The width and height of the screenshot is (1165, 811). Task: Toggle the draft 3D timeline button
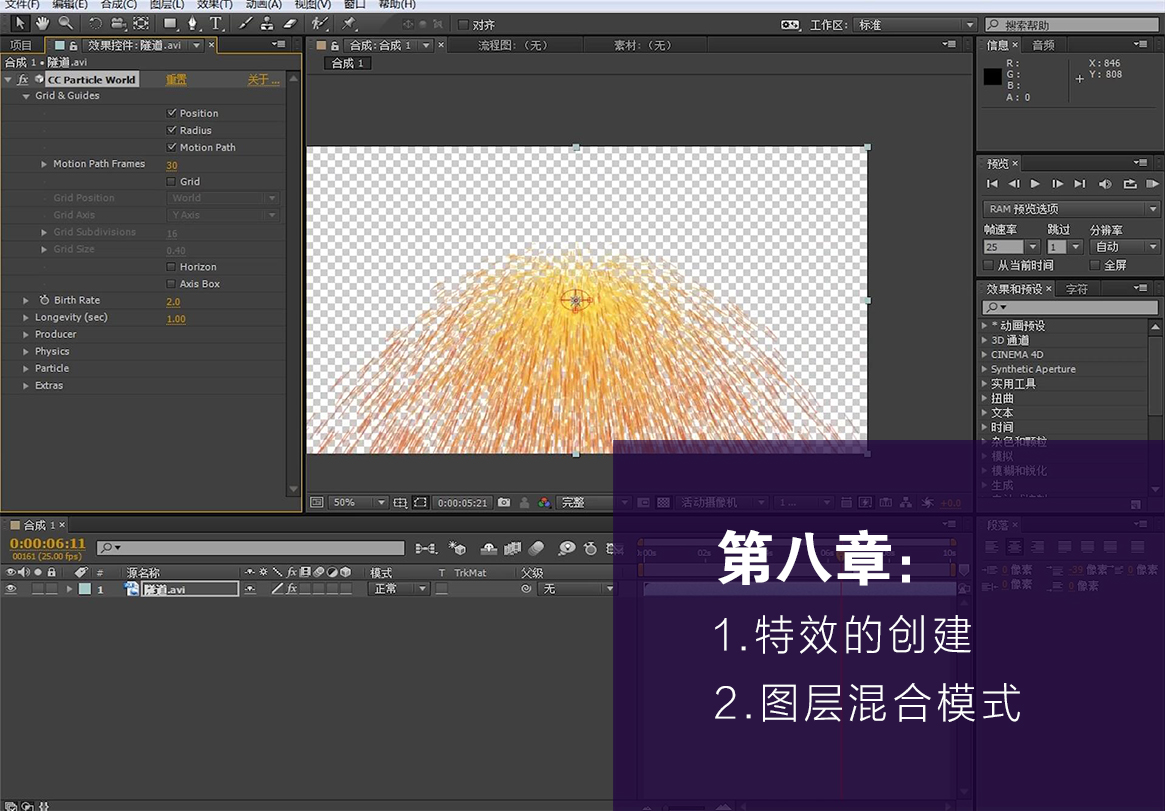457,549
